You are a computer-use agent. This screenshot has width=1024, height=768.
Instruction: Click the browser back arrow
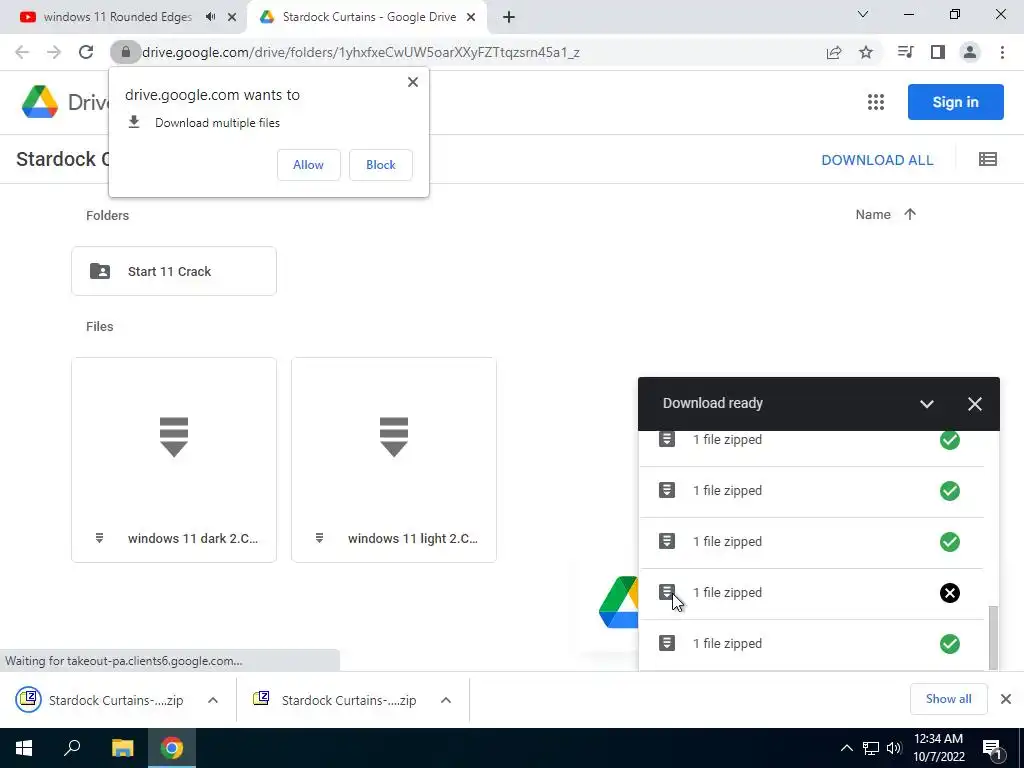click(x=22, y=52)
